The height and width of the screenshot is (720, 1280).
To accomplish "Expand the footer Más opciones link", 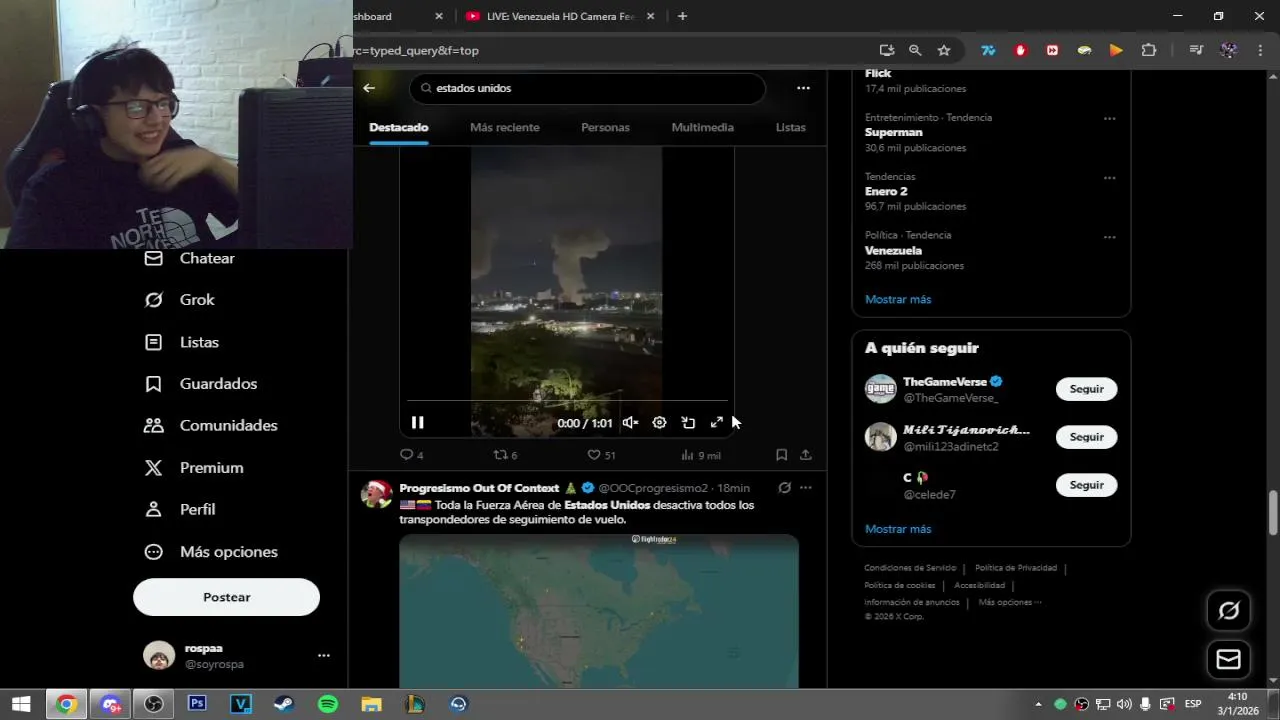I will tap(1010, 602).
